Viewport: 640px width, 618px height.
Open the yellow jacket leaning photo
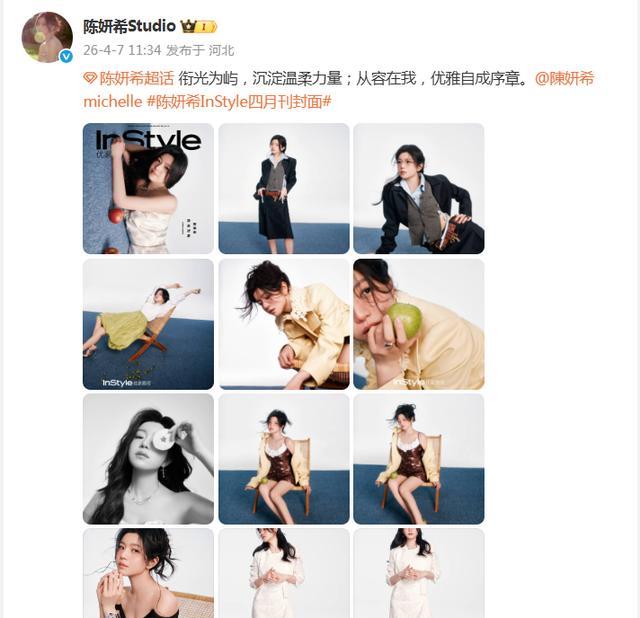tap(284, 324)
